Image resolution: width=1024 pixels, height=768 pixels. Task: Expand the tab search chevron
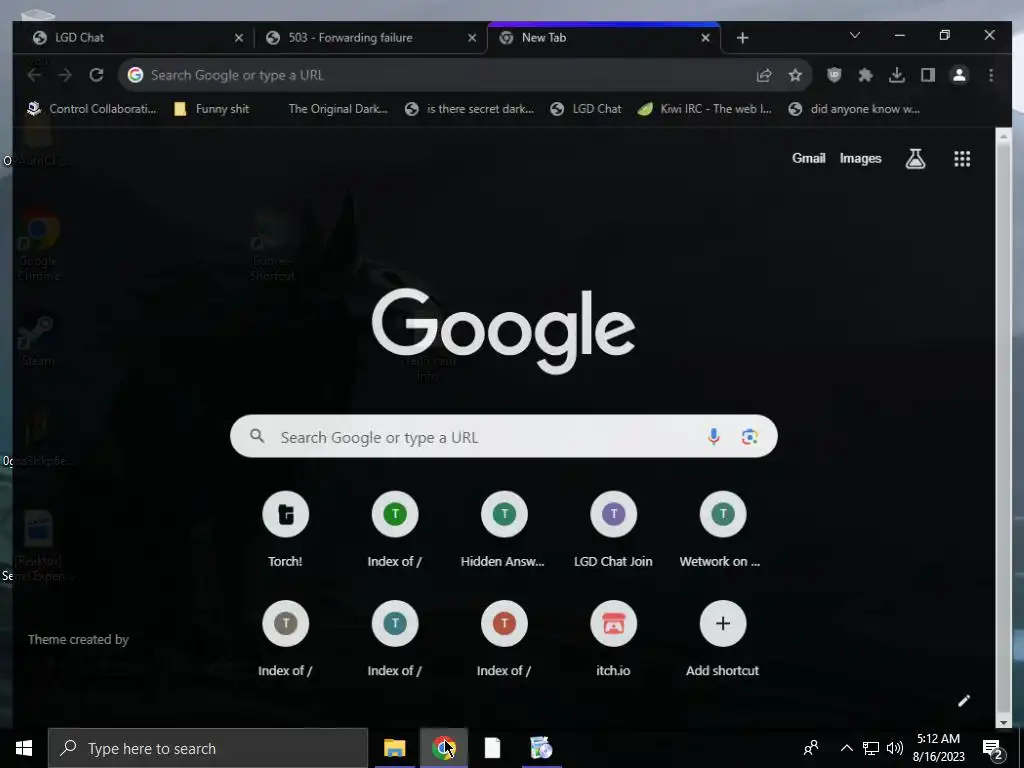[x=854, y=35]
